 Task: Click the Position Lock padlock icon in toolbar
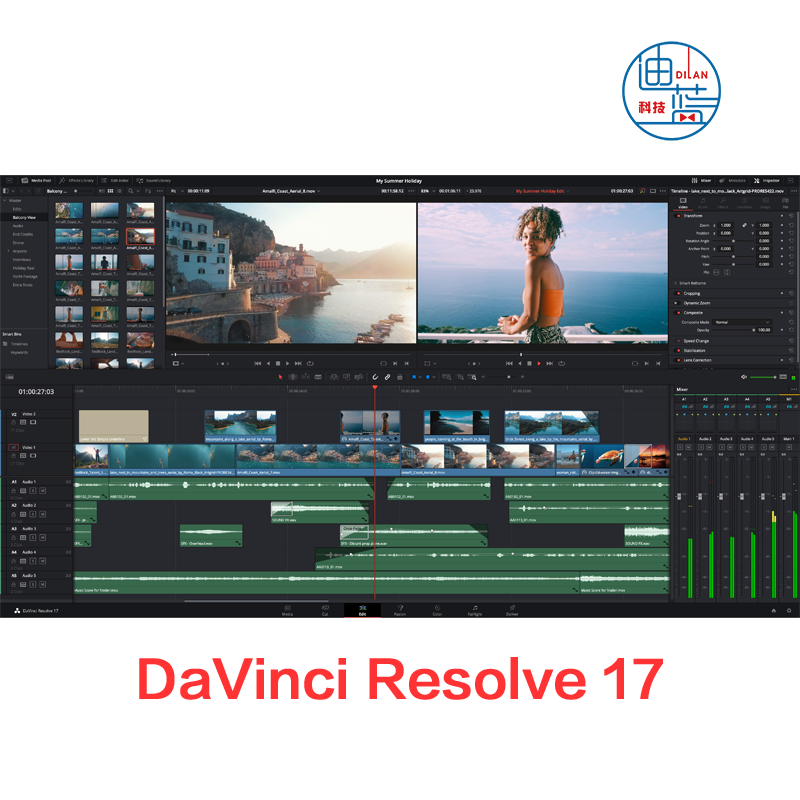click(x=399, y=377)
